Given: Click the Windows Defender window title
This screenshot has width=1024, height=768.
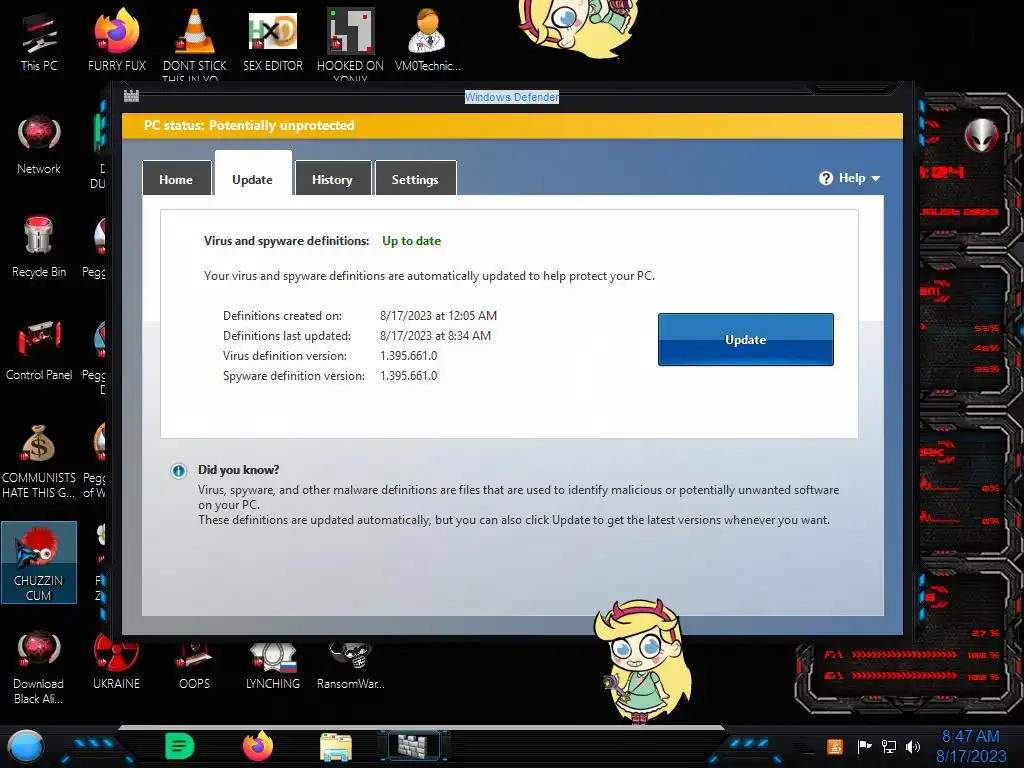Looking at the screenshot, I should (x=511, y=97).
